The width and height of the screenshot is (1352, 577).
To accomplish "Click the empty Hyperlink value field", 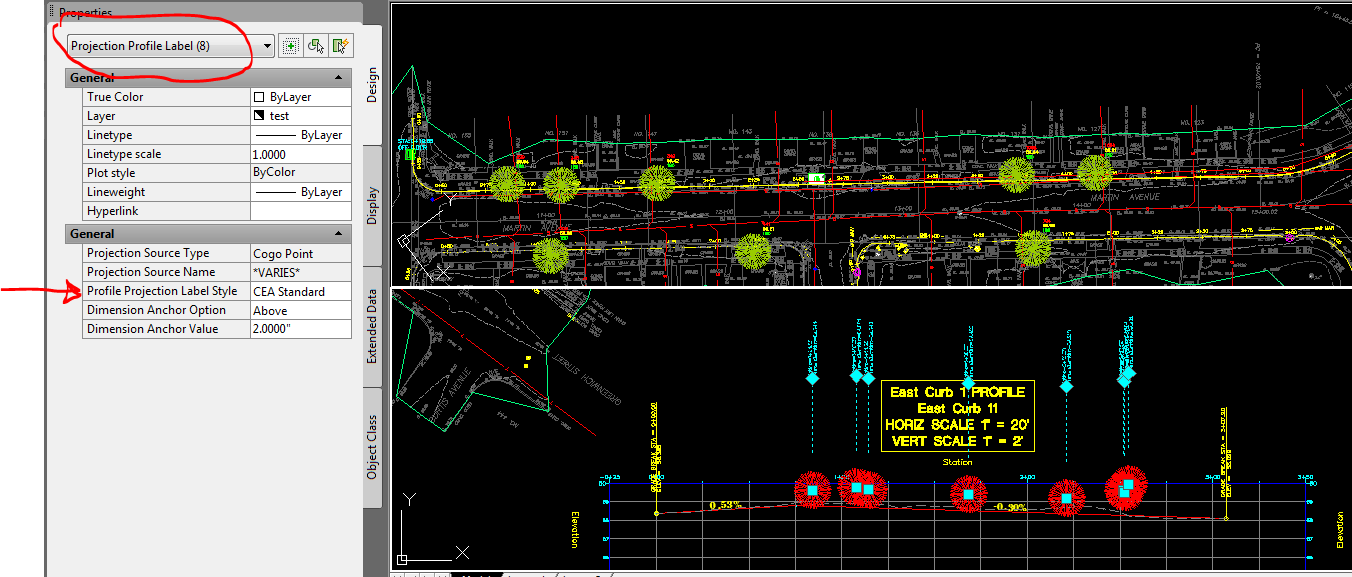I will pos(300,211).
